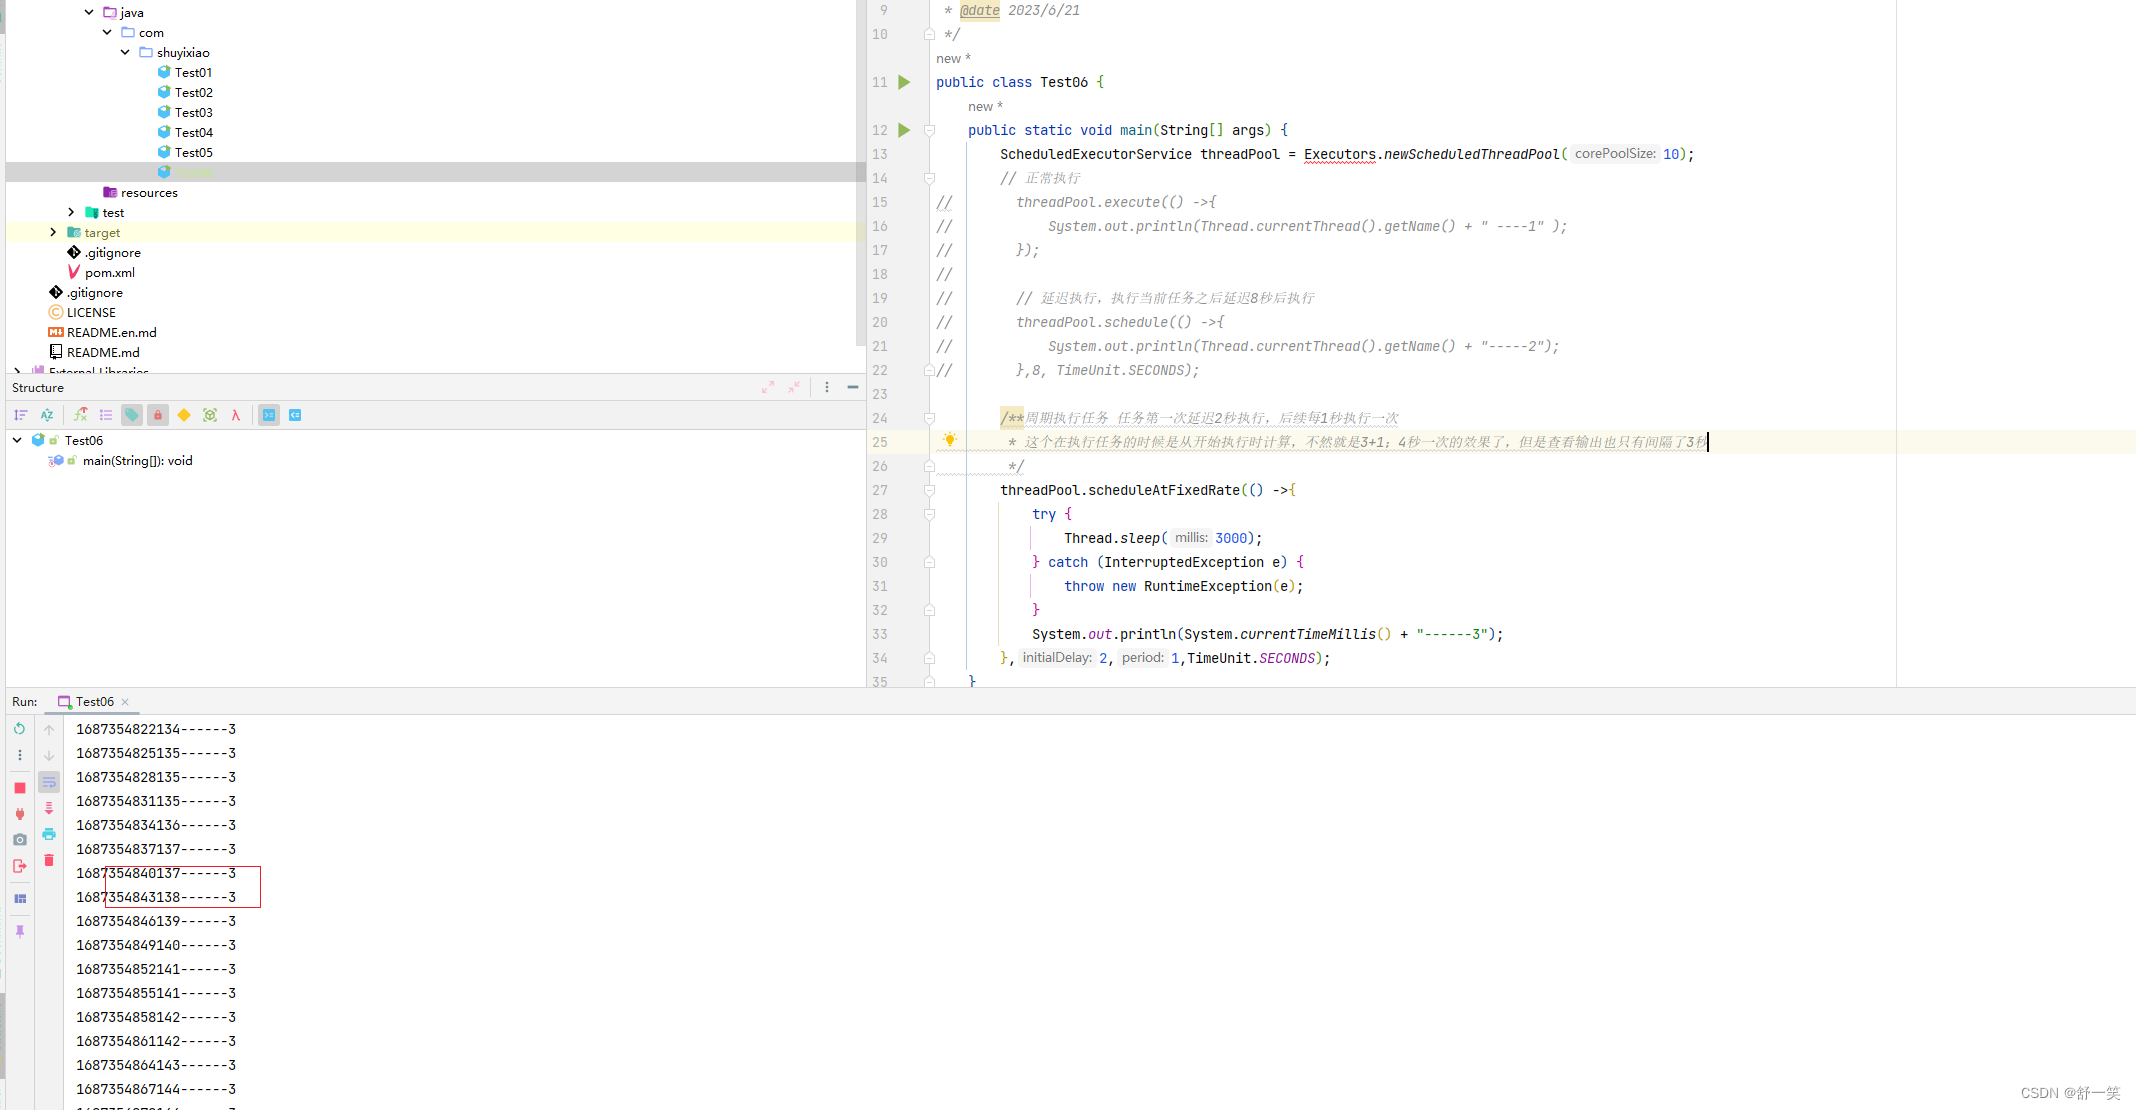This screenshot has width=2136, height=1110.
Task: Collapse all nodes in Structure panel
Action: point(794,387)
